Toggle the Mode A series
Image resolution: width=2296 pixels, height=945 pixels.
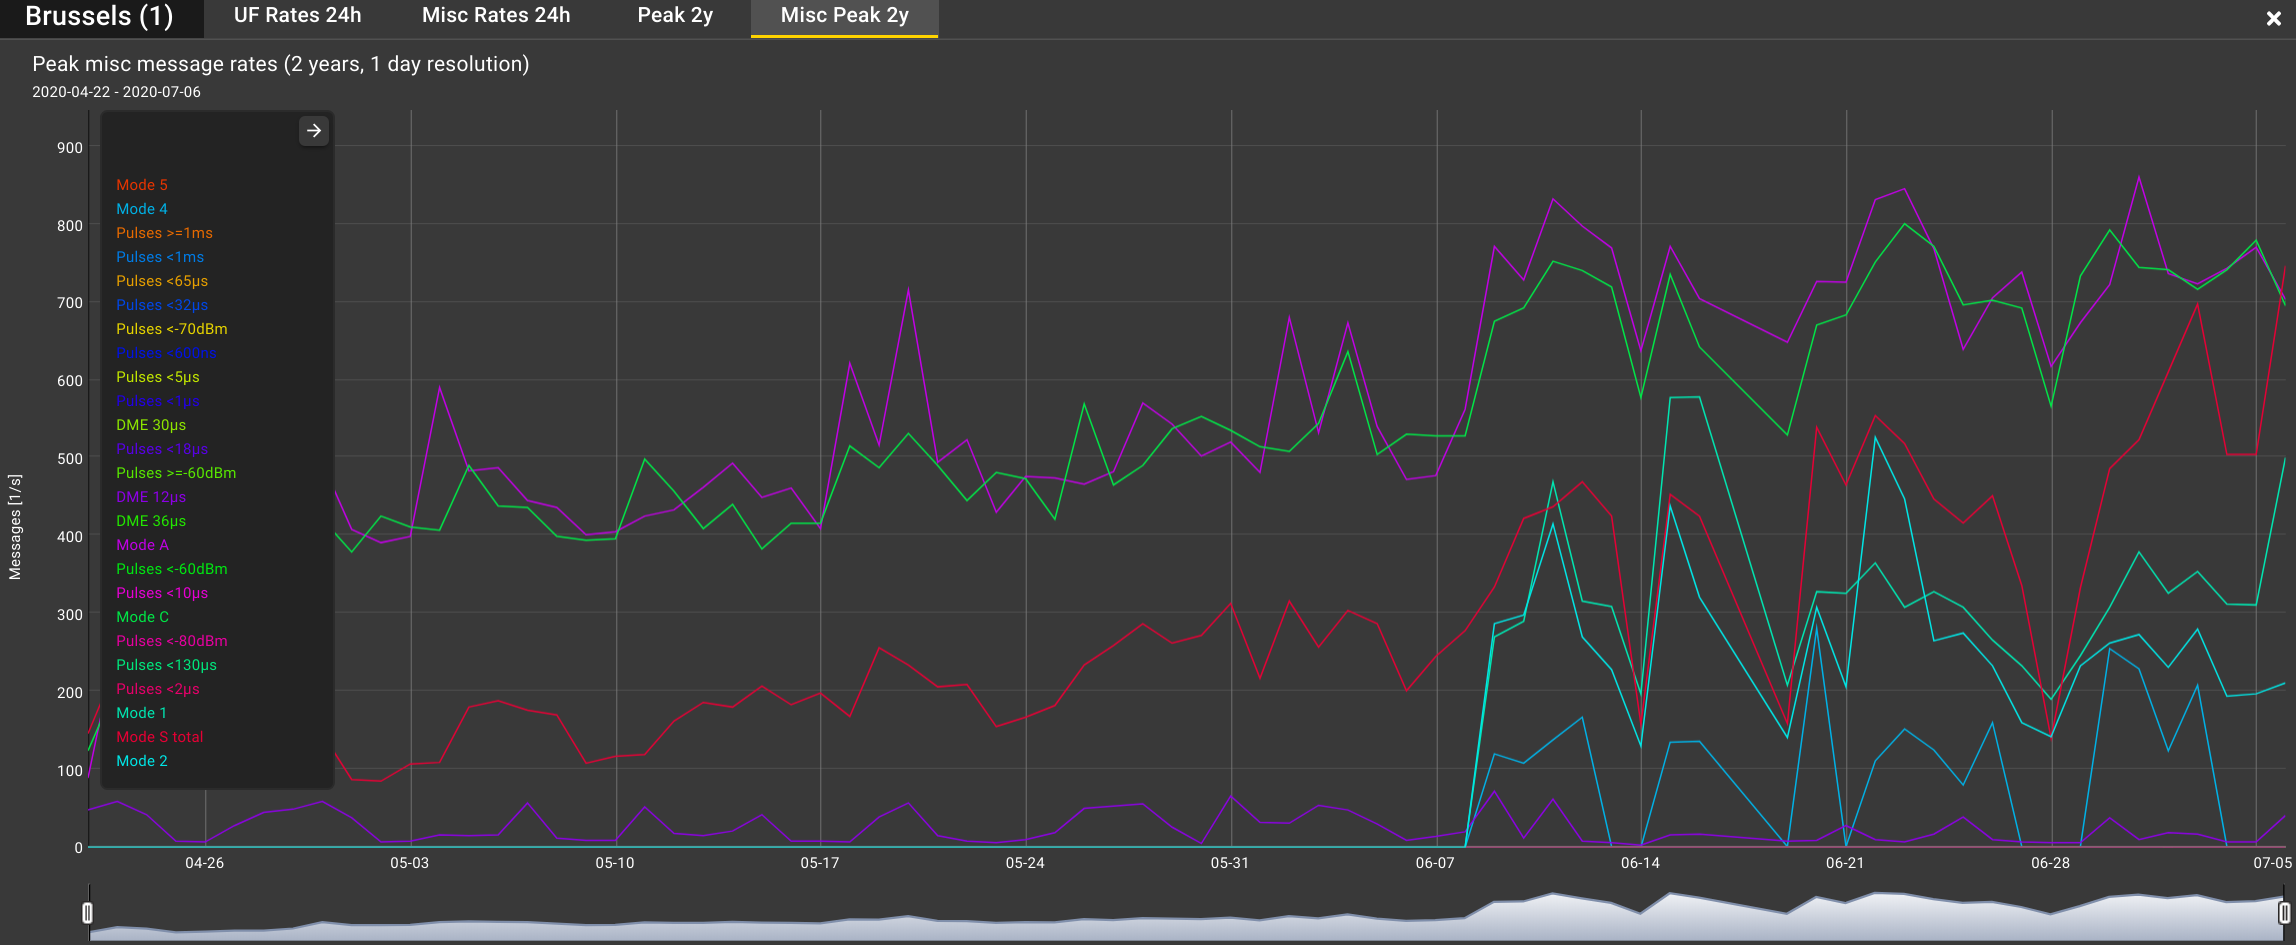pos(142,544)
